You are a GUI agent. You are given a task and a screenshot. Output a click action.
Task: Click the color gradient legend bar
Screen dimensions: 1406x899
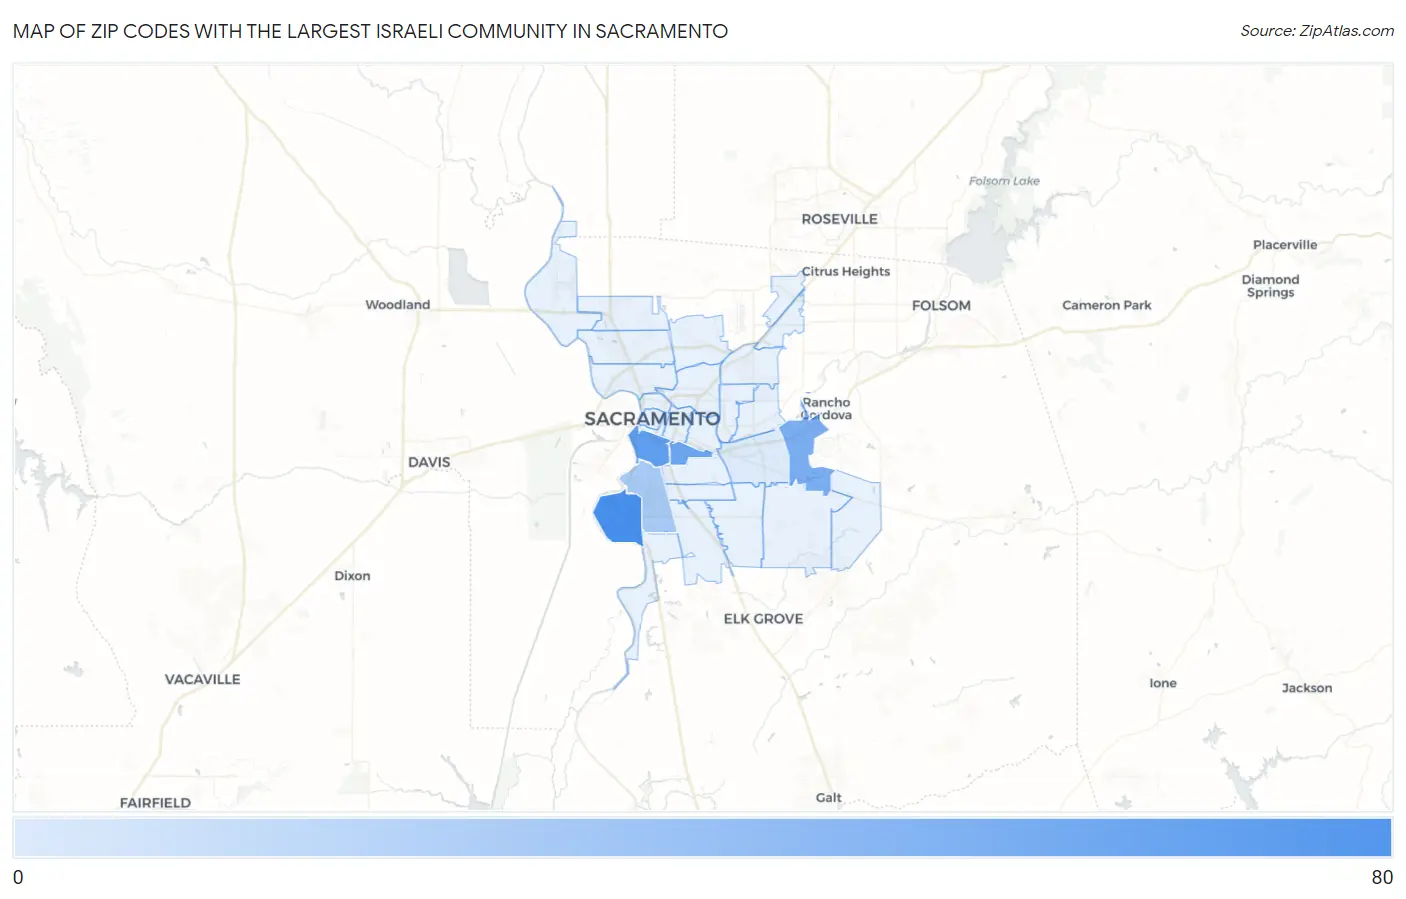[x=702, y=838]
